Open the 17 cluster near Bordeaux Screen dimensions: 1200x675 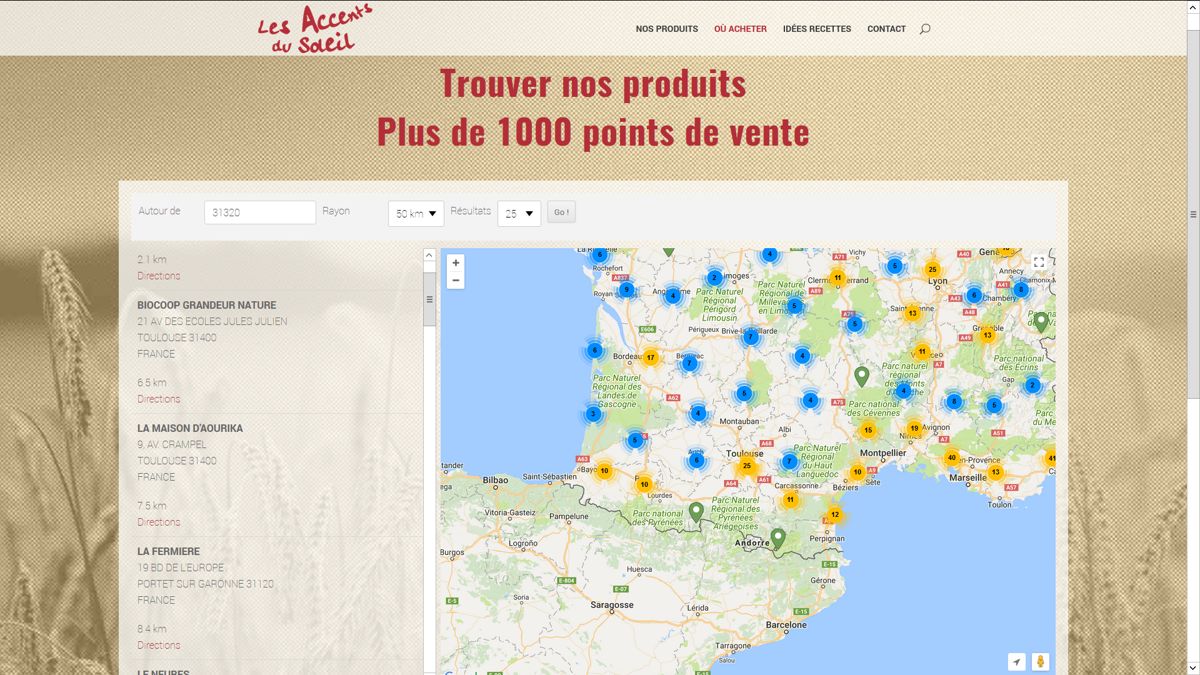click(x=651, y=358)
